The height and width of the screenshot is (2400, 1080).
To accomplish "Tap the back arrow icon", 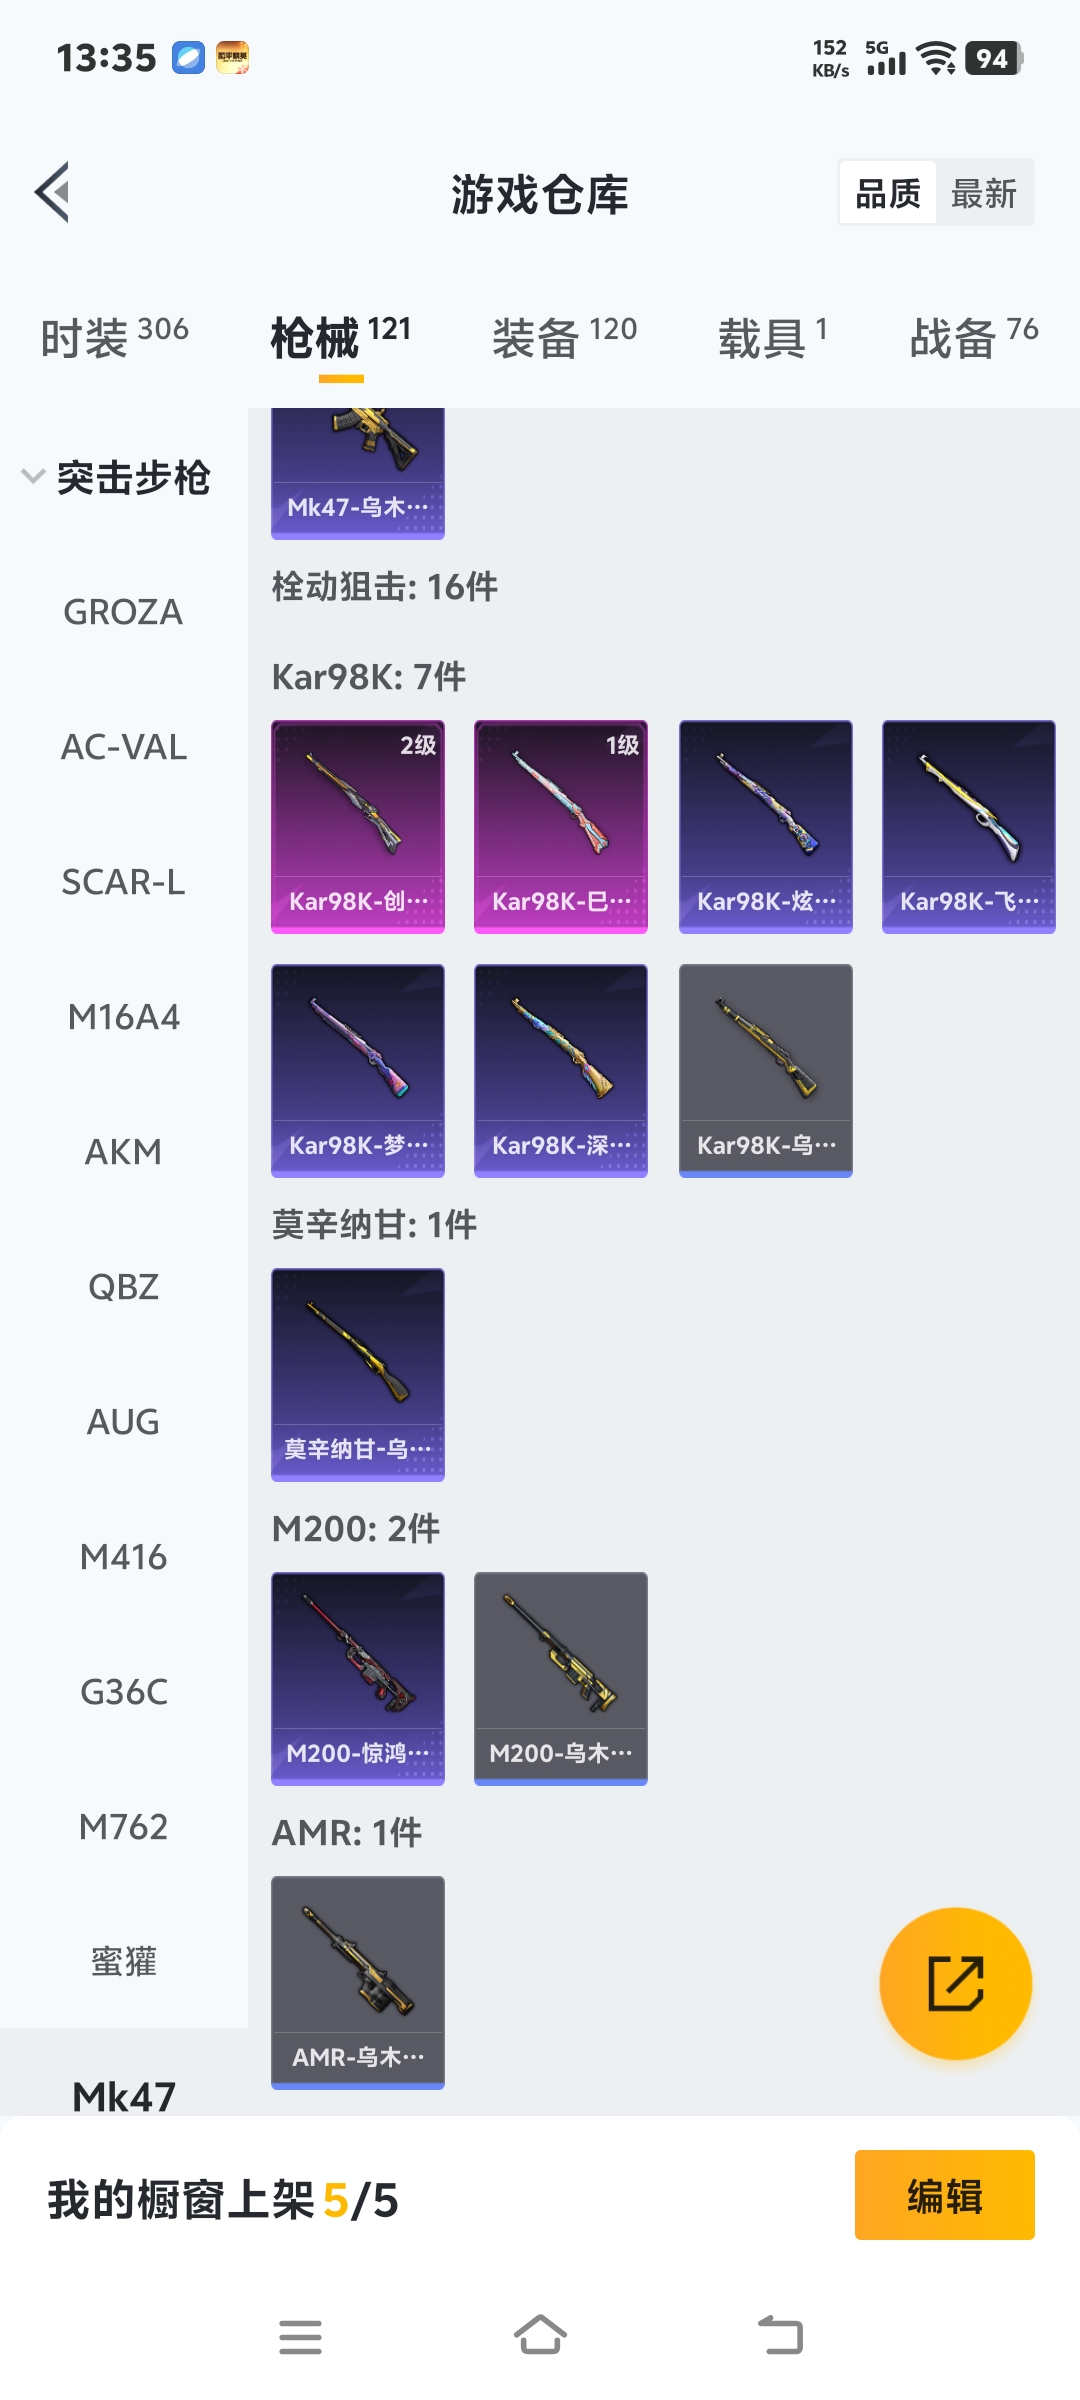I will click(x=53, y=192).
